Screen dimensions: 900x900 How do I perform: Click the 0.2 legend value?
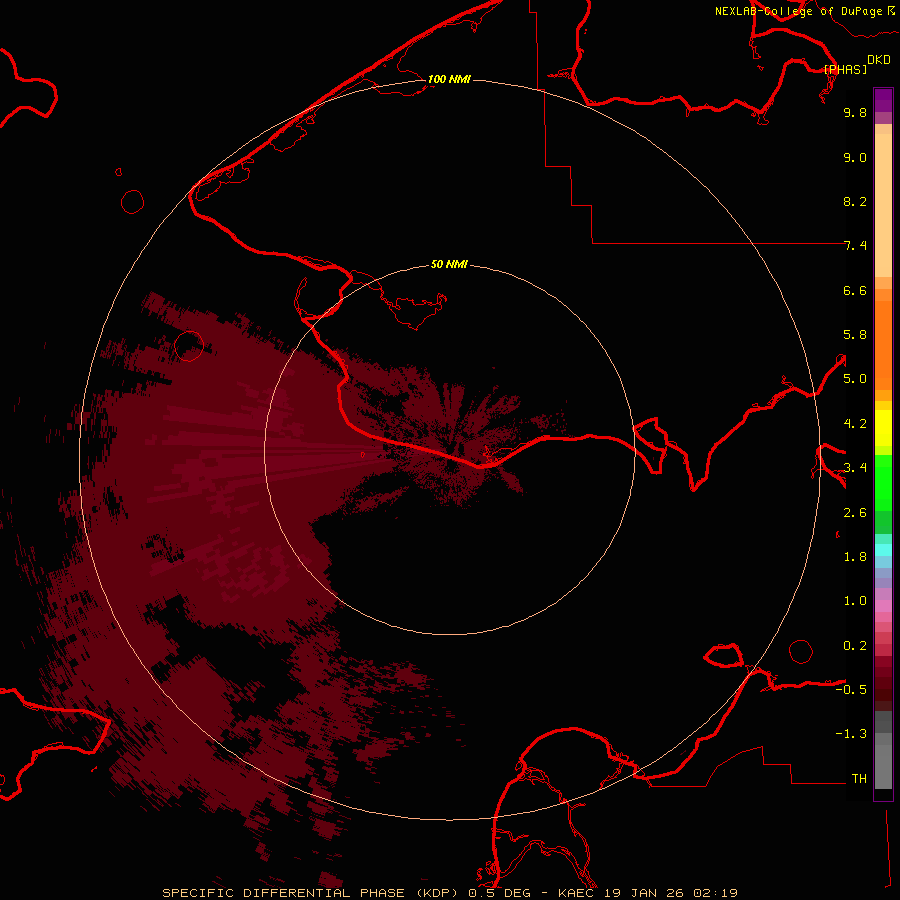855,646
